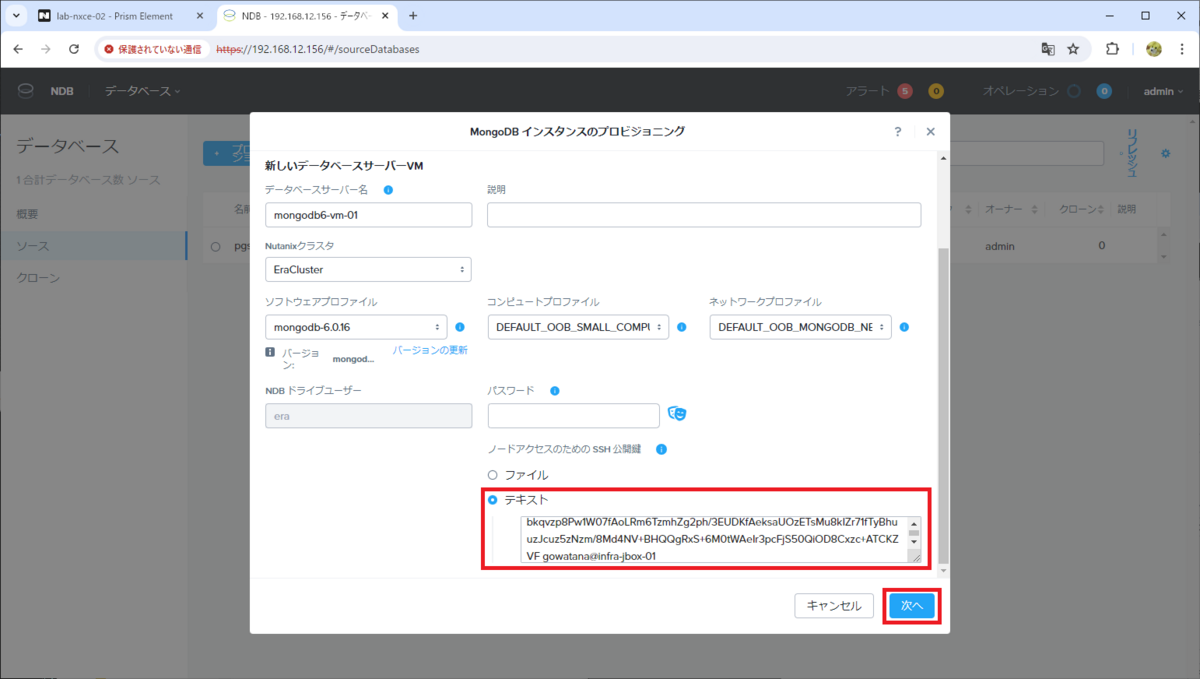Bookmark this page with star icon
1200x679 pixels.
point(1073,48)
